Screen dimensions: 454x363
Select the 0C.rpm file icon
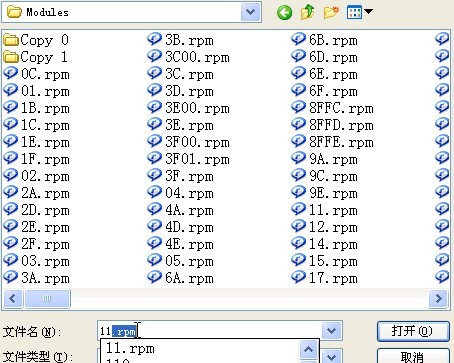(11, 73)
